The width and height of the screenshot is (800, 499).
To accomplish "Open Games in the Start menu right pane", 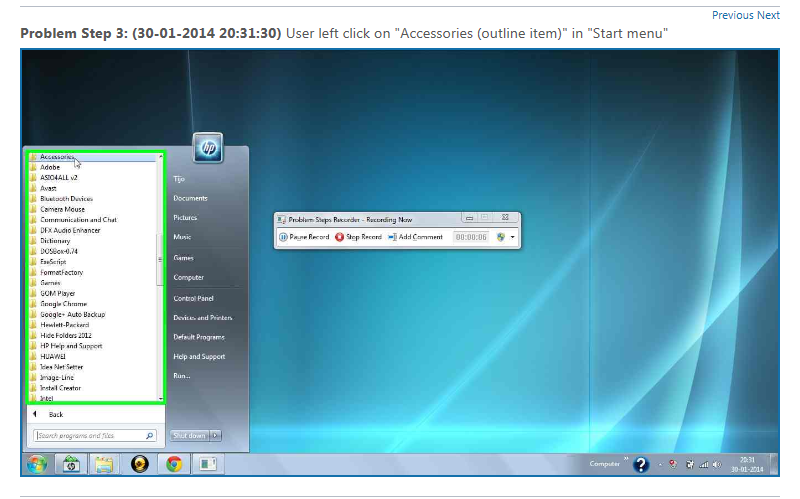I will (183, 258).
